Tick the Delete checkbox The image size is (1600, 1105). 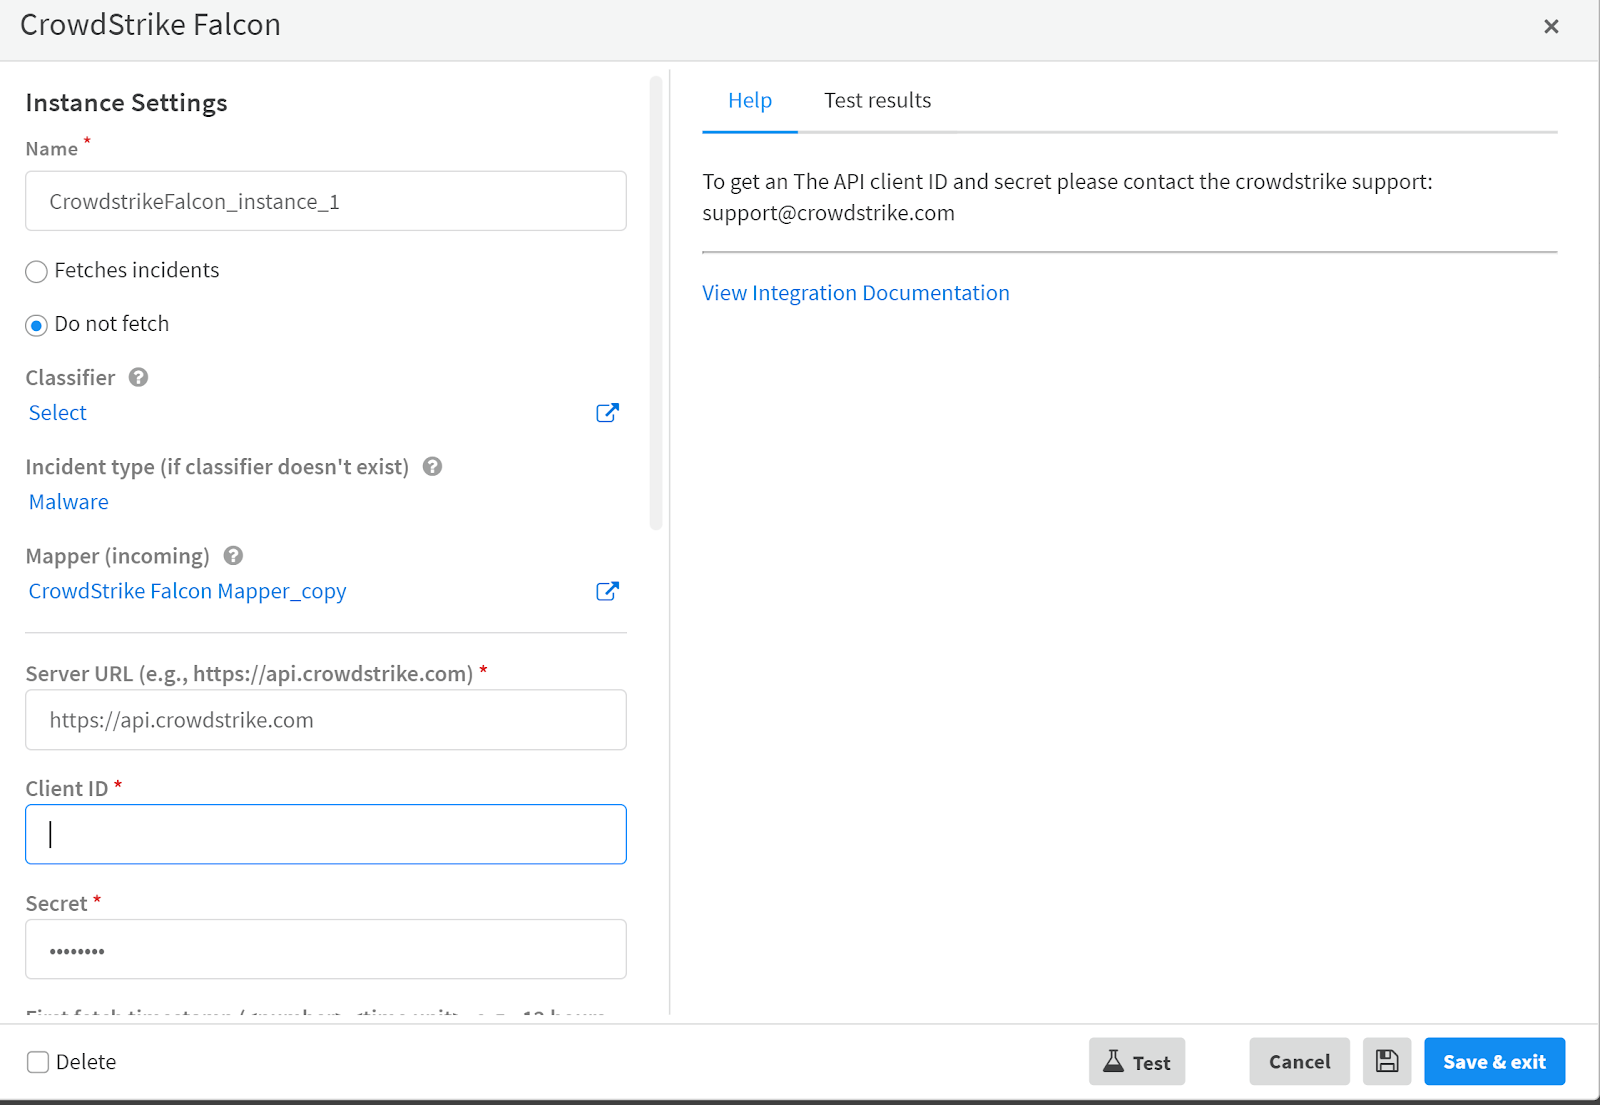click(38, 1062)
